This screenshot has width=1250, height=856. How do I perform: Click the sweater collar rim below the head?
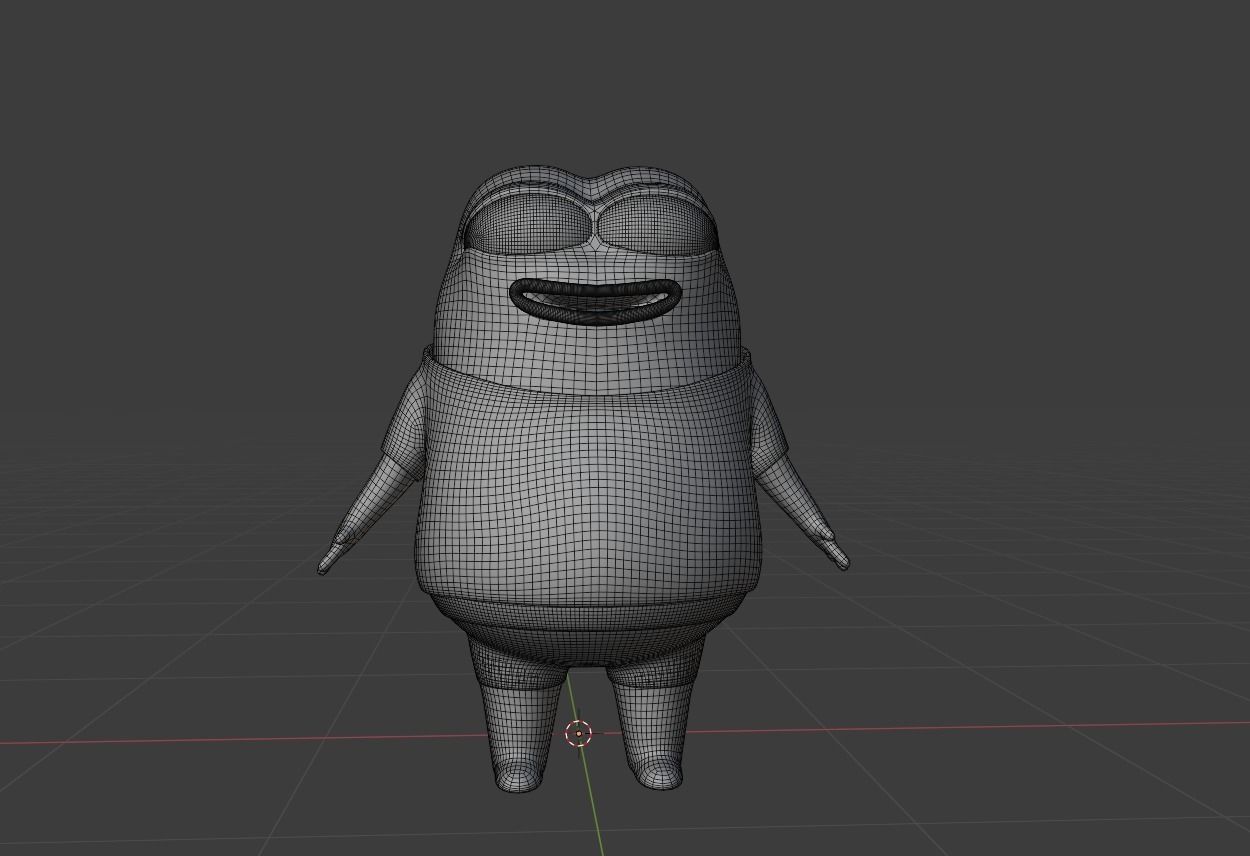588,385
